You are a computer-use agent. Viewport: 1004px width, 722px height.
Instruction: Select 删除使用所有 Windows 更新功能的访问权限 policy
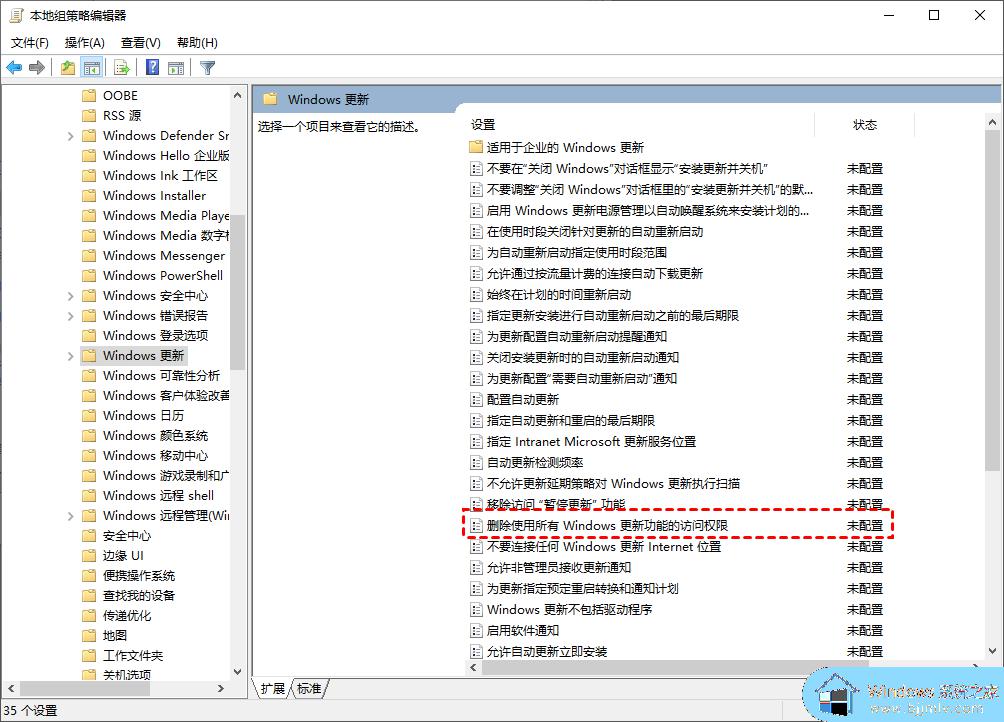[607, 525]
